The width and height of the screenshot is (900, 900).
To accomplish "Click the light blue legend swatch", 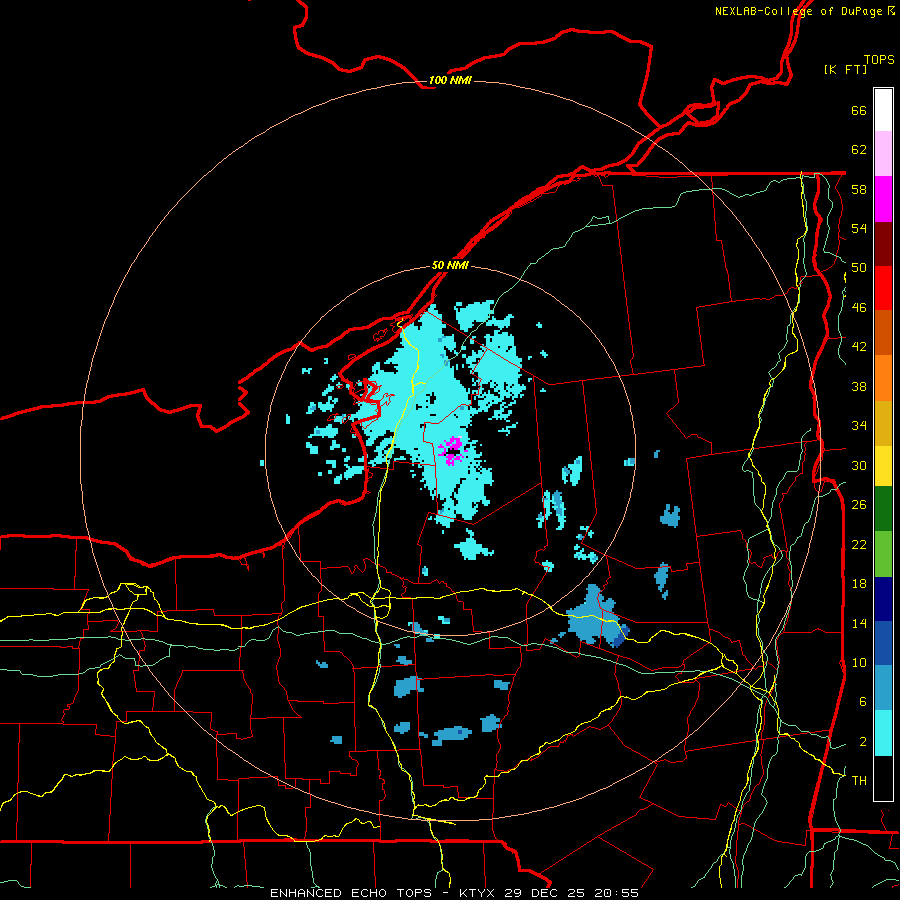I will (883, 687).
